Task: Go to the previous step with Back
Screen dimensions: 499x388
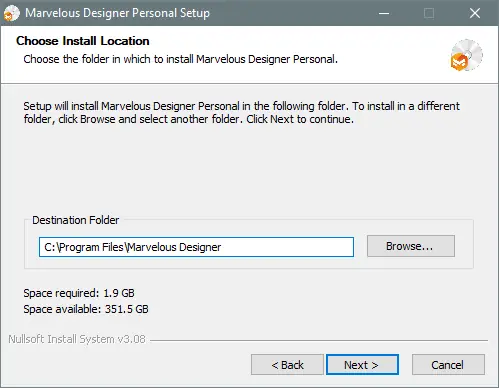Action: (287, 365)
